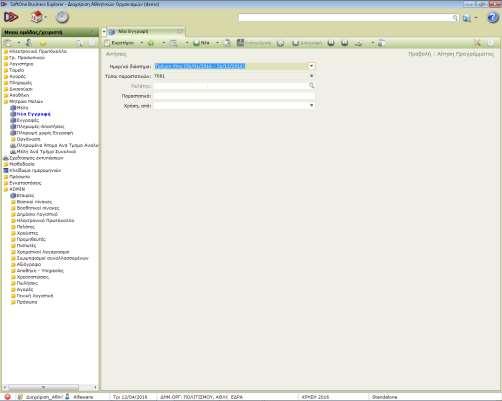Image resolution: width=502 pixels, height=401 pixels.
Task: Click the magnifier icon for the Πελάτης field
Action: [x=312, y=86]
